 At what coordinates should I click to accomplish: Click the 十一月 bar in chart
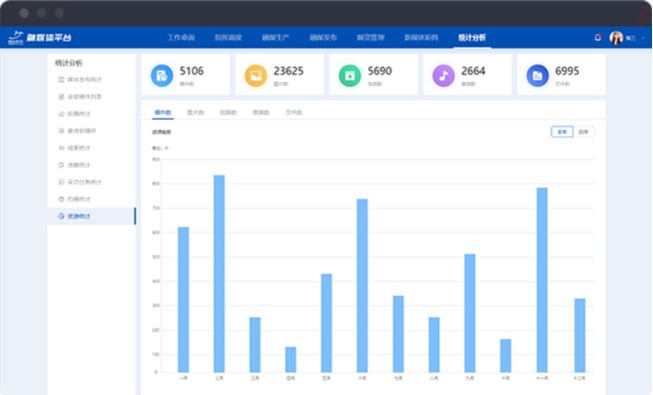coord(542,280)
